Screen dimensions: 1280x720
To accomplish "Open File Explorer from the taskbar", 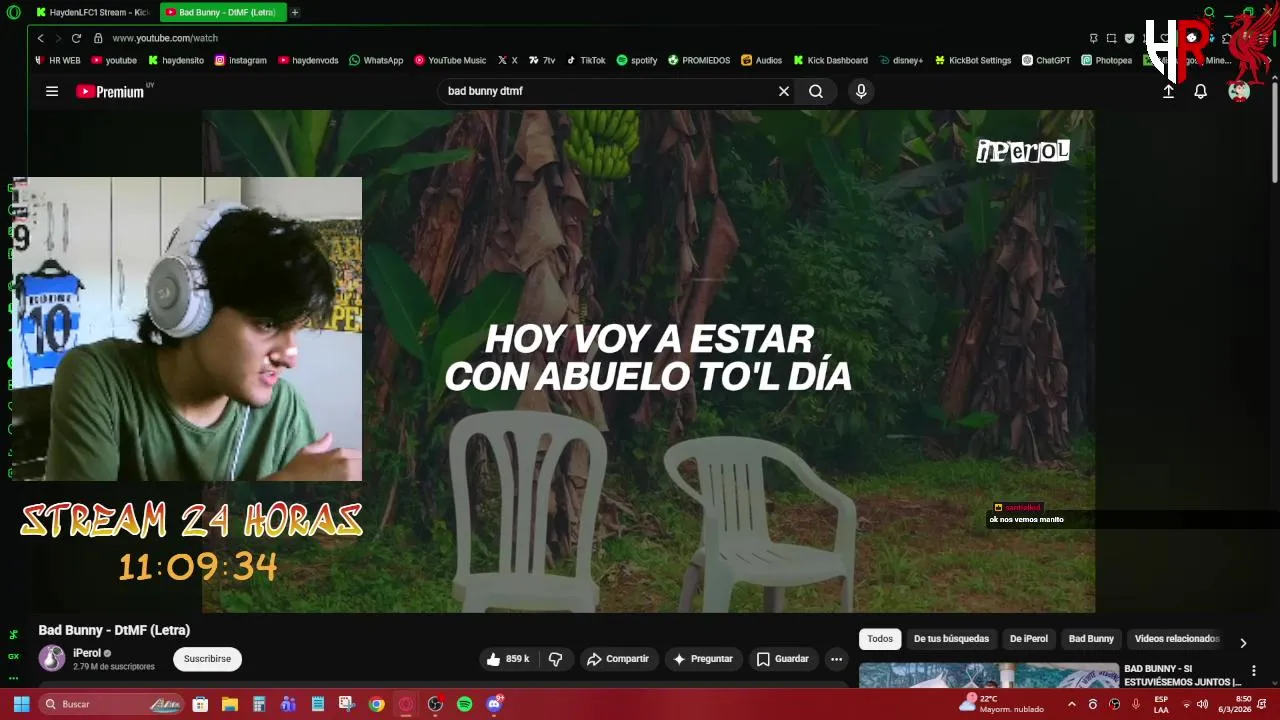I will 229,704.
